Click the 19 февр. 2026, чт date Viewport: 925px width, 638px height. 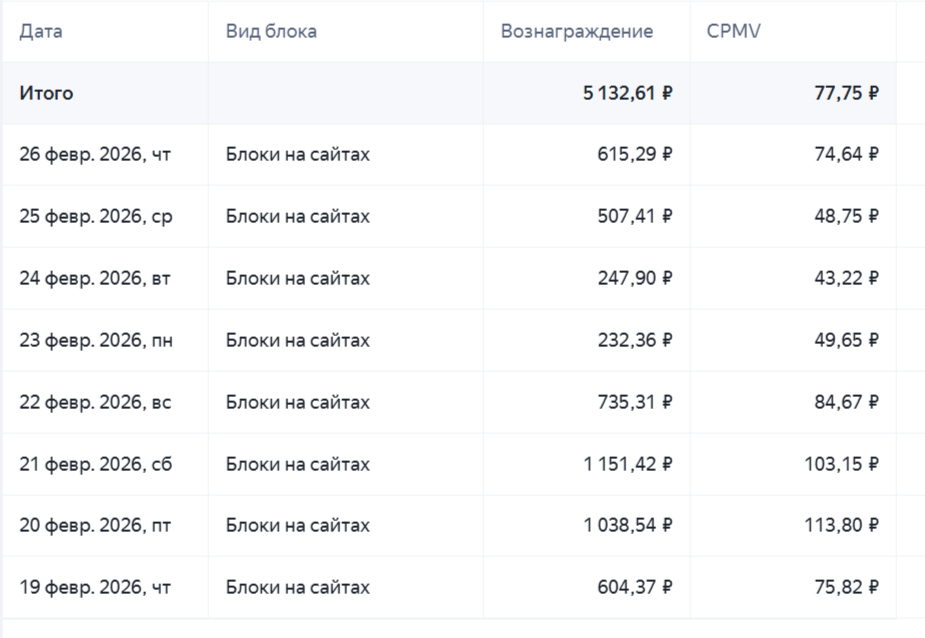95,587
